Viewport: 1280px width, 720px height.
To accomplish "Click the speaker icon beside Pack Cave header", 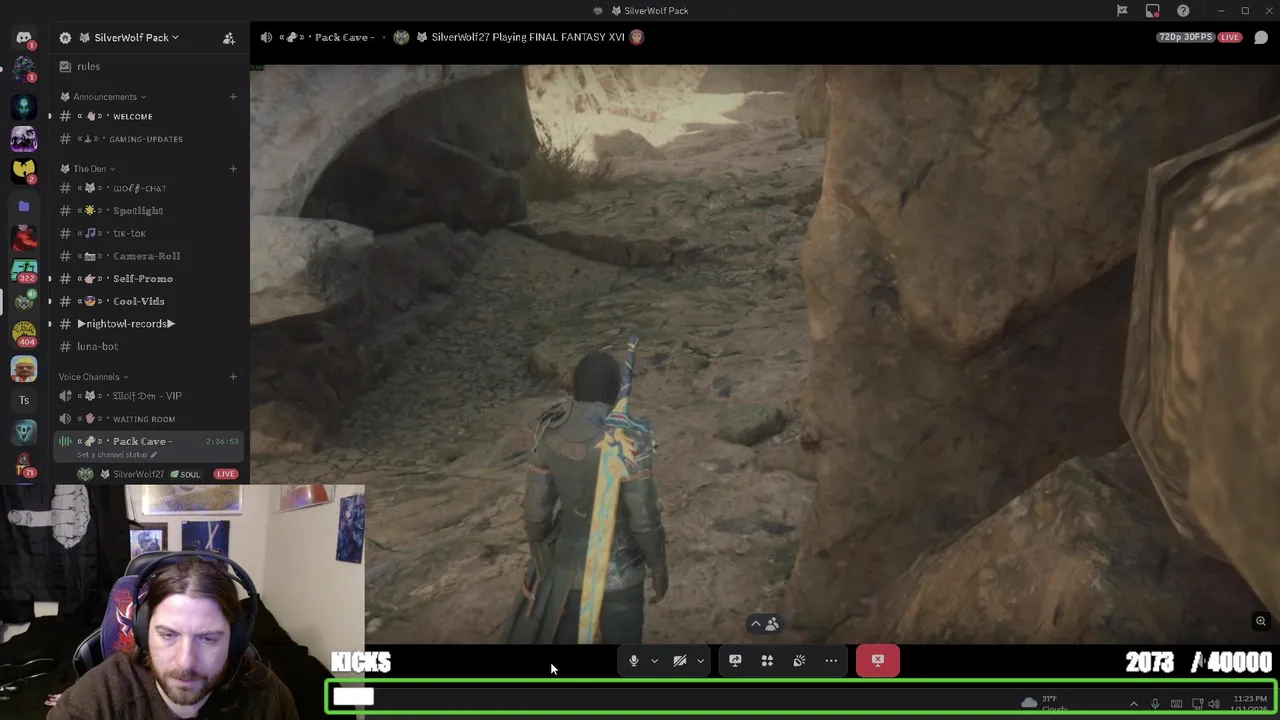I will (x=266, y=38).
